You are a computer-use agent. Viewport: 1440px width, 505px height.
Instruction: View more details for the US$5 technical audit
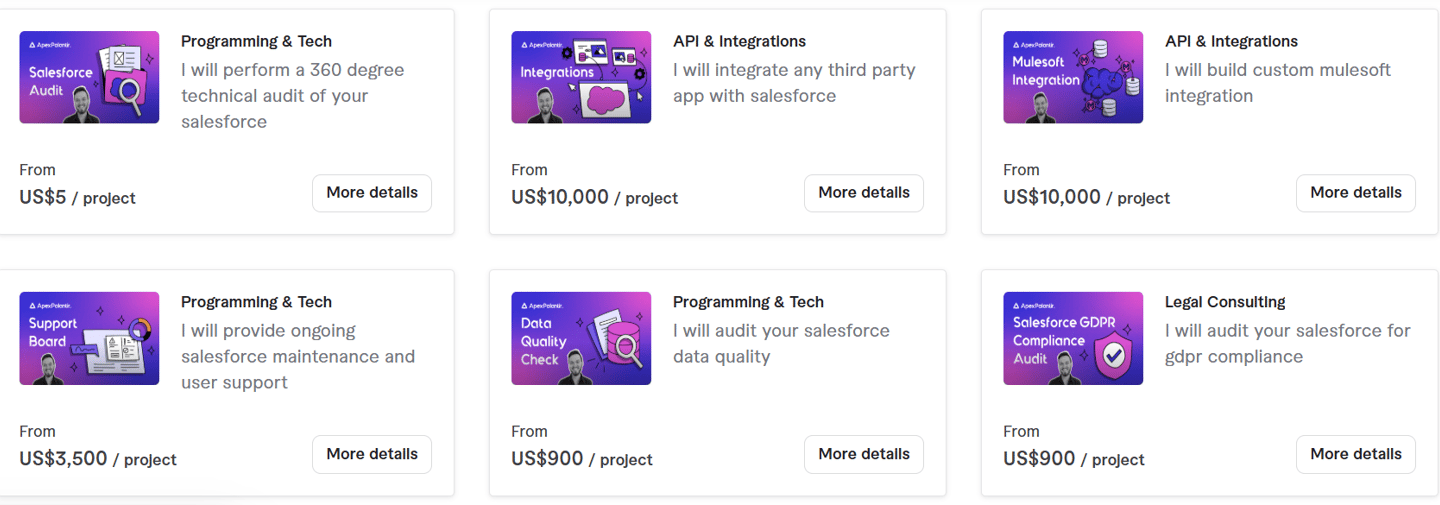372,193
